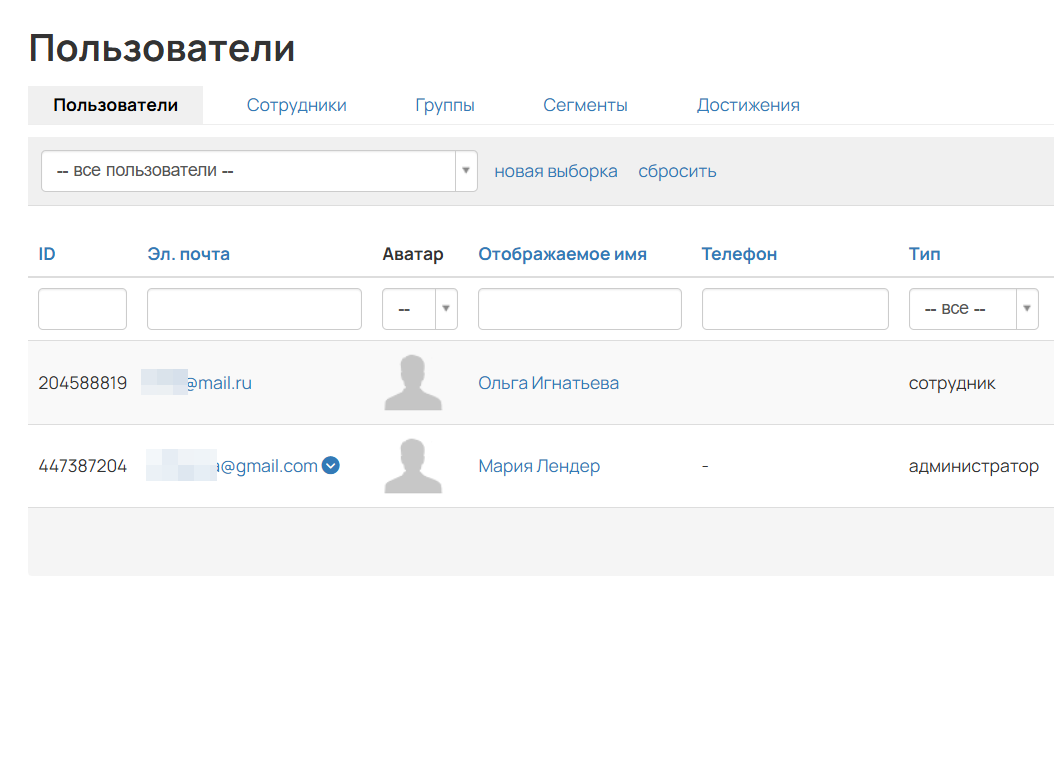Click the verified badge next to gmail address
Image resolution: width=1054 pixels, height=762 pixels.
[331, 465]
